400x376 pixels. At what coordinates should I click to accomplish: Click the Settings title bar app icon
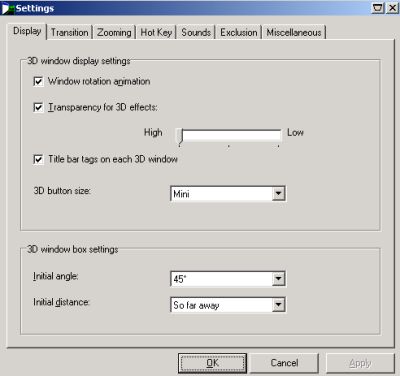(x=8, y=8)
